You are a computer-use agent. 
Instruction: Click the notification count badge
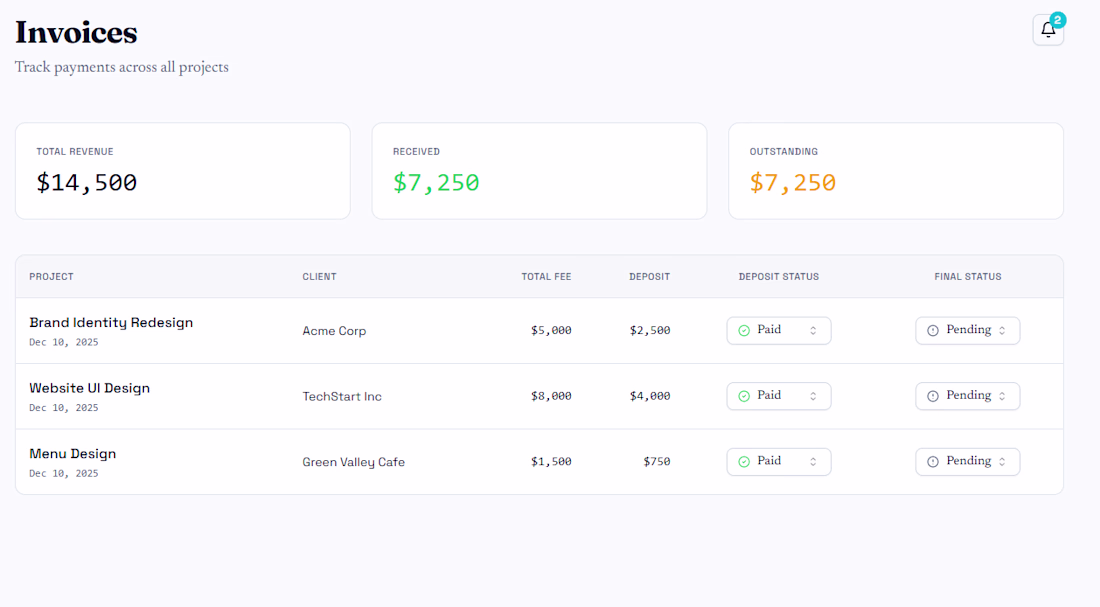click(1058, 19)
